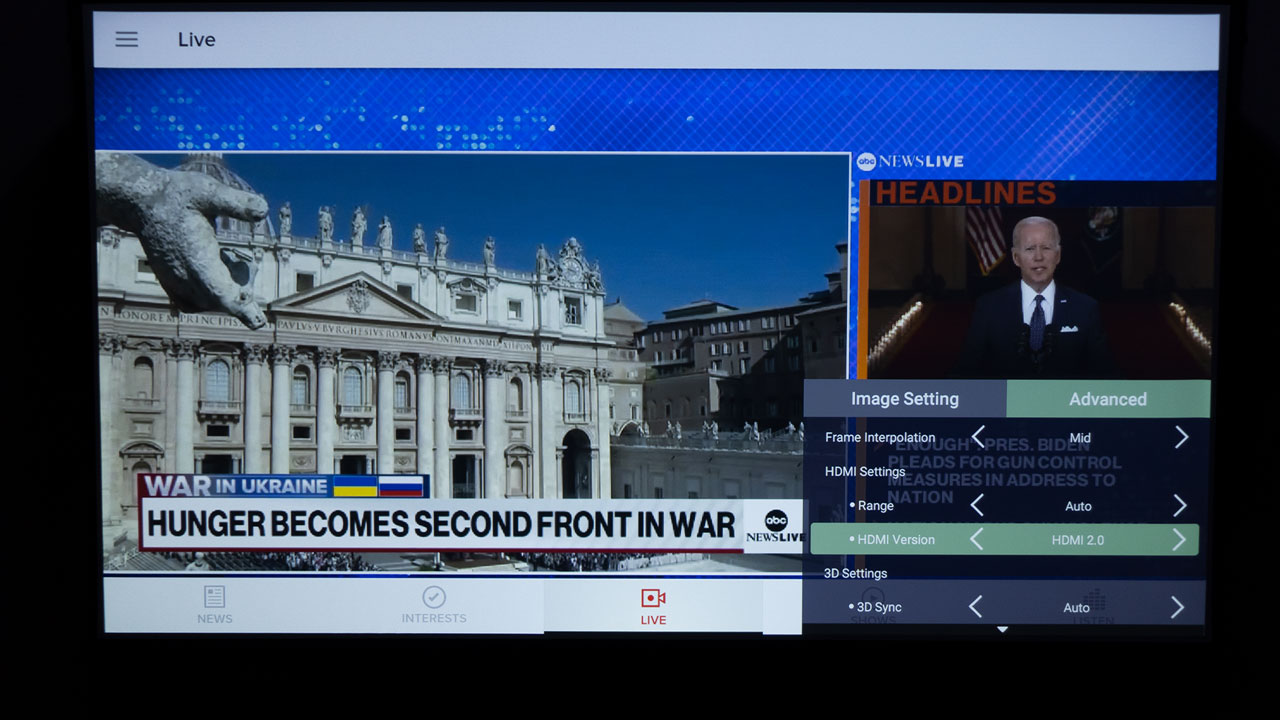The image size is (1280, 720).
Task: Switch HDMI Version using right arrow
Action: click(1179, 540)
